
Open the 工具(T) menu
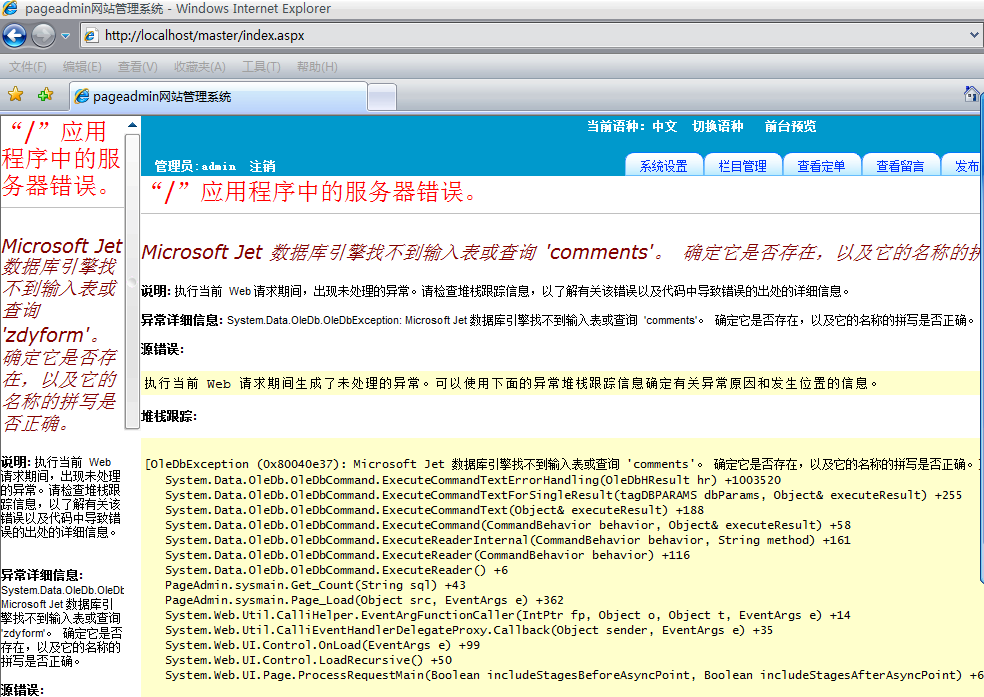(x=261, y=67)
